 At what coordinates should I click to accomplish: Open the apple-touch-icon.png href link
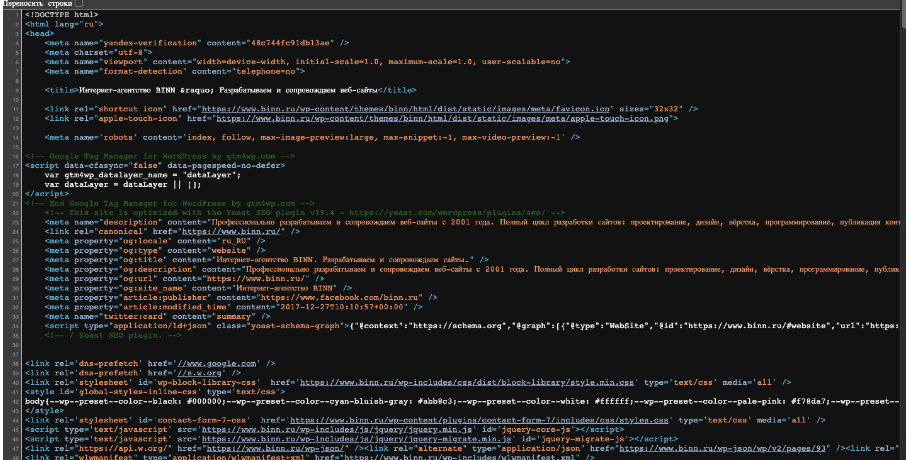(x=443, y=118)
